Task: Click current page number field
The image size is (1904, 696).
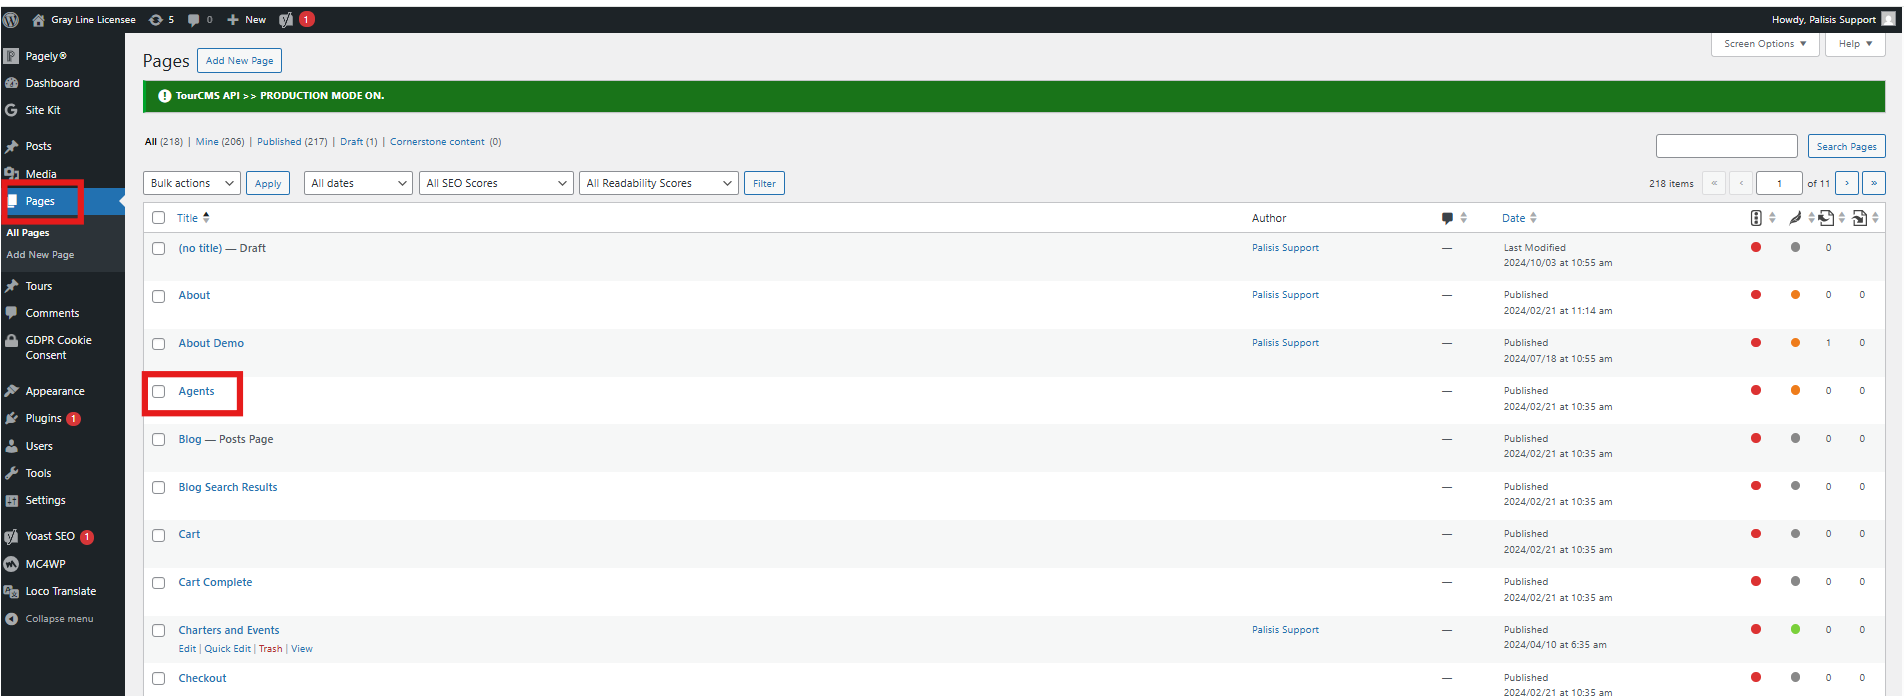Action: pos(1779,183)
